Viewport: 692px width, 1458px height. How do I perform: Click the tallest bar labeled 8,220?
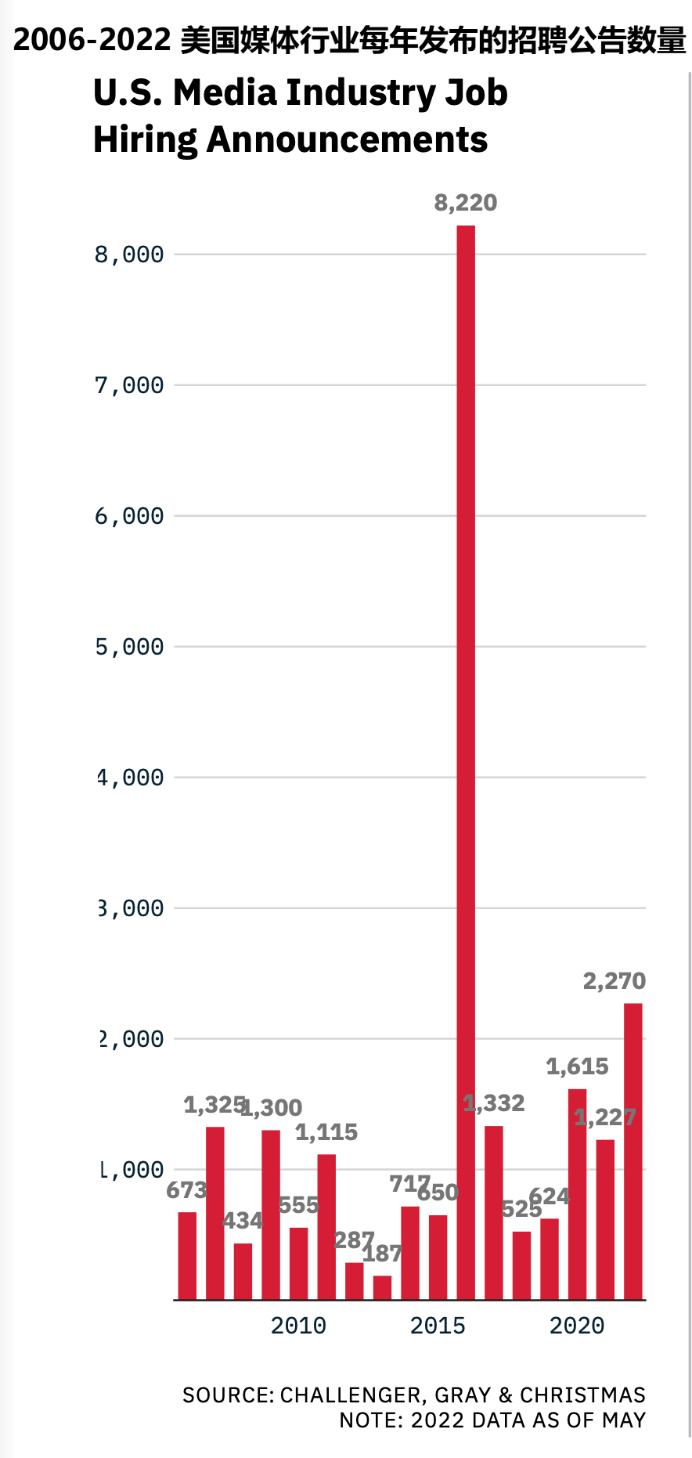[466, 762]
